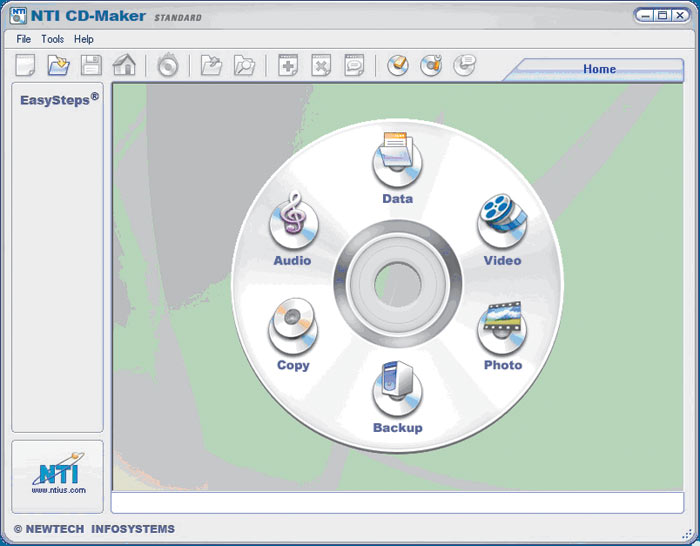Viewport: 700px width, 546px height.
Task: Start a Video disc project
Action: (x=502, y=221)
